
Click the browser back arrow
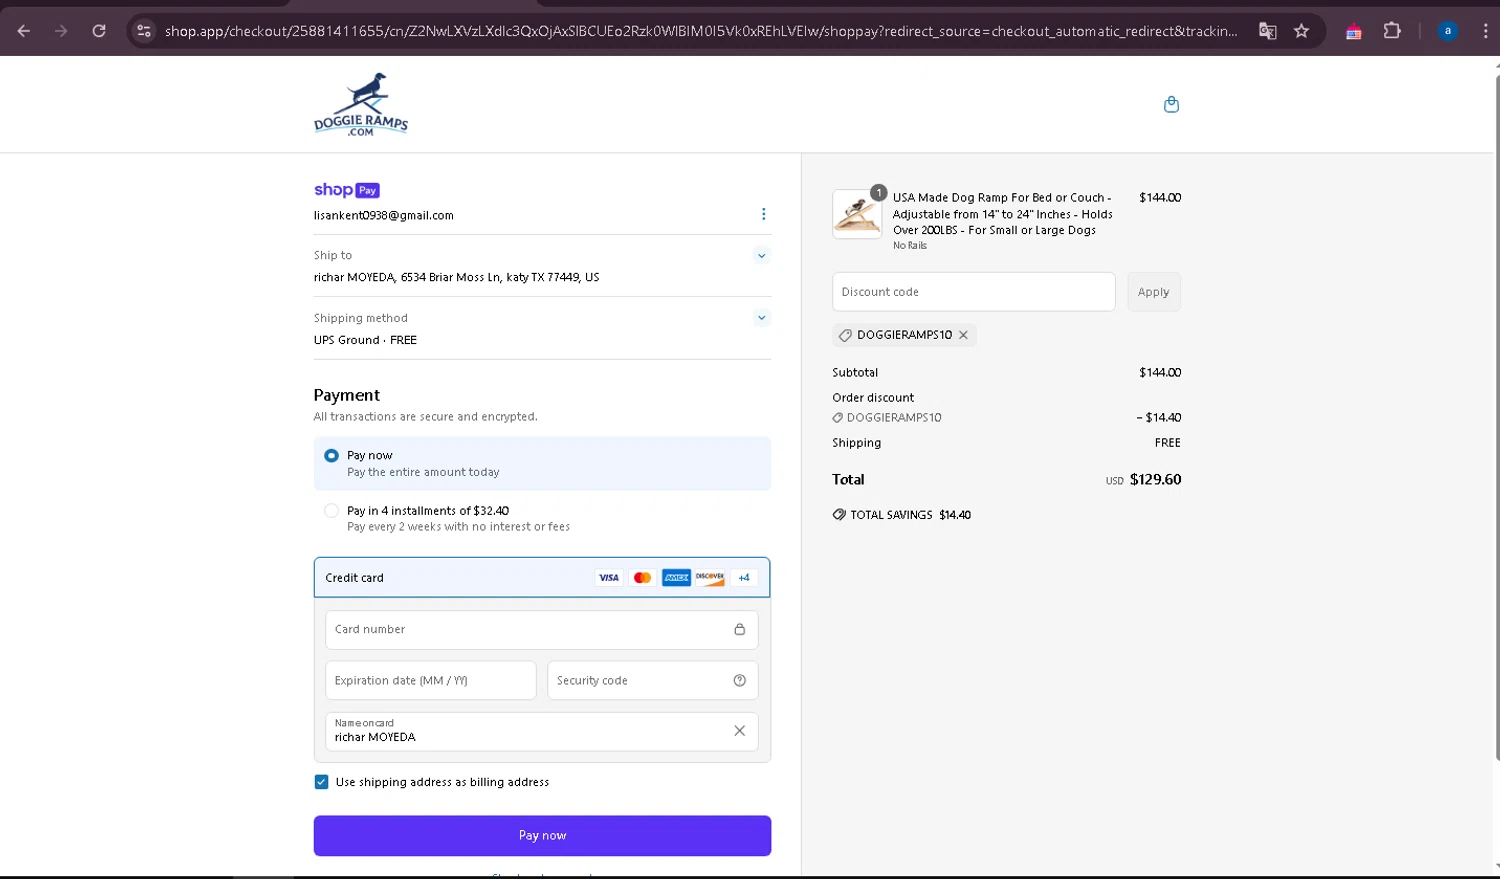click(24, 31)
